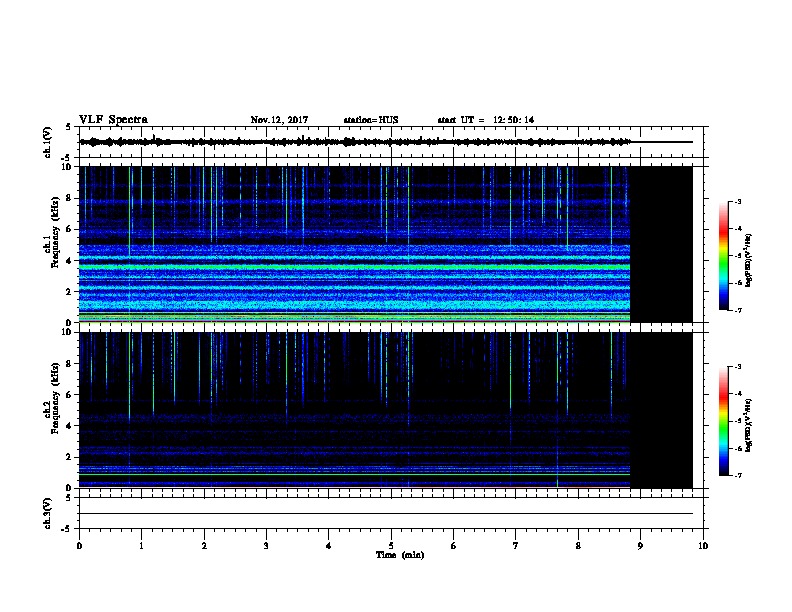This screenshot has width=792, height=612.
Task: Click the ch.1 spectrogram color bar
Action: pyautogui.click(x=723, y=256)
